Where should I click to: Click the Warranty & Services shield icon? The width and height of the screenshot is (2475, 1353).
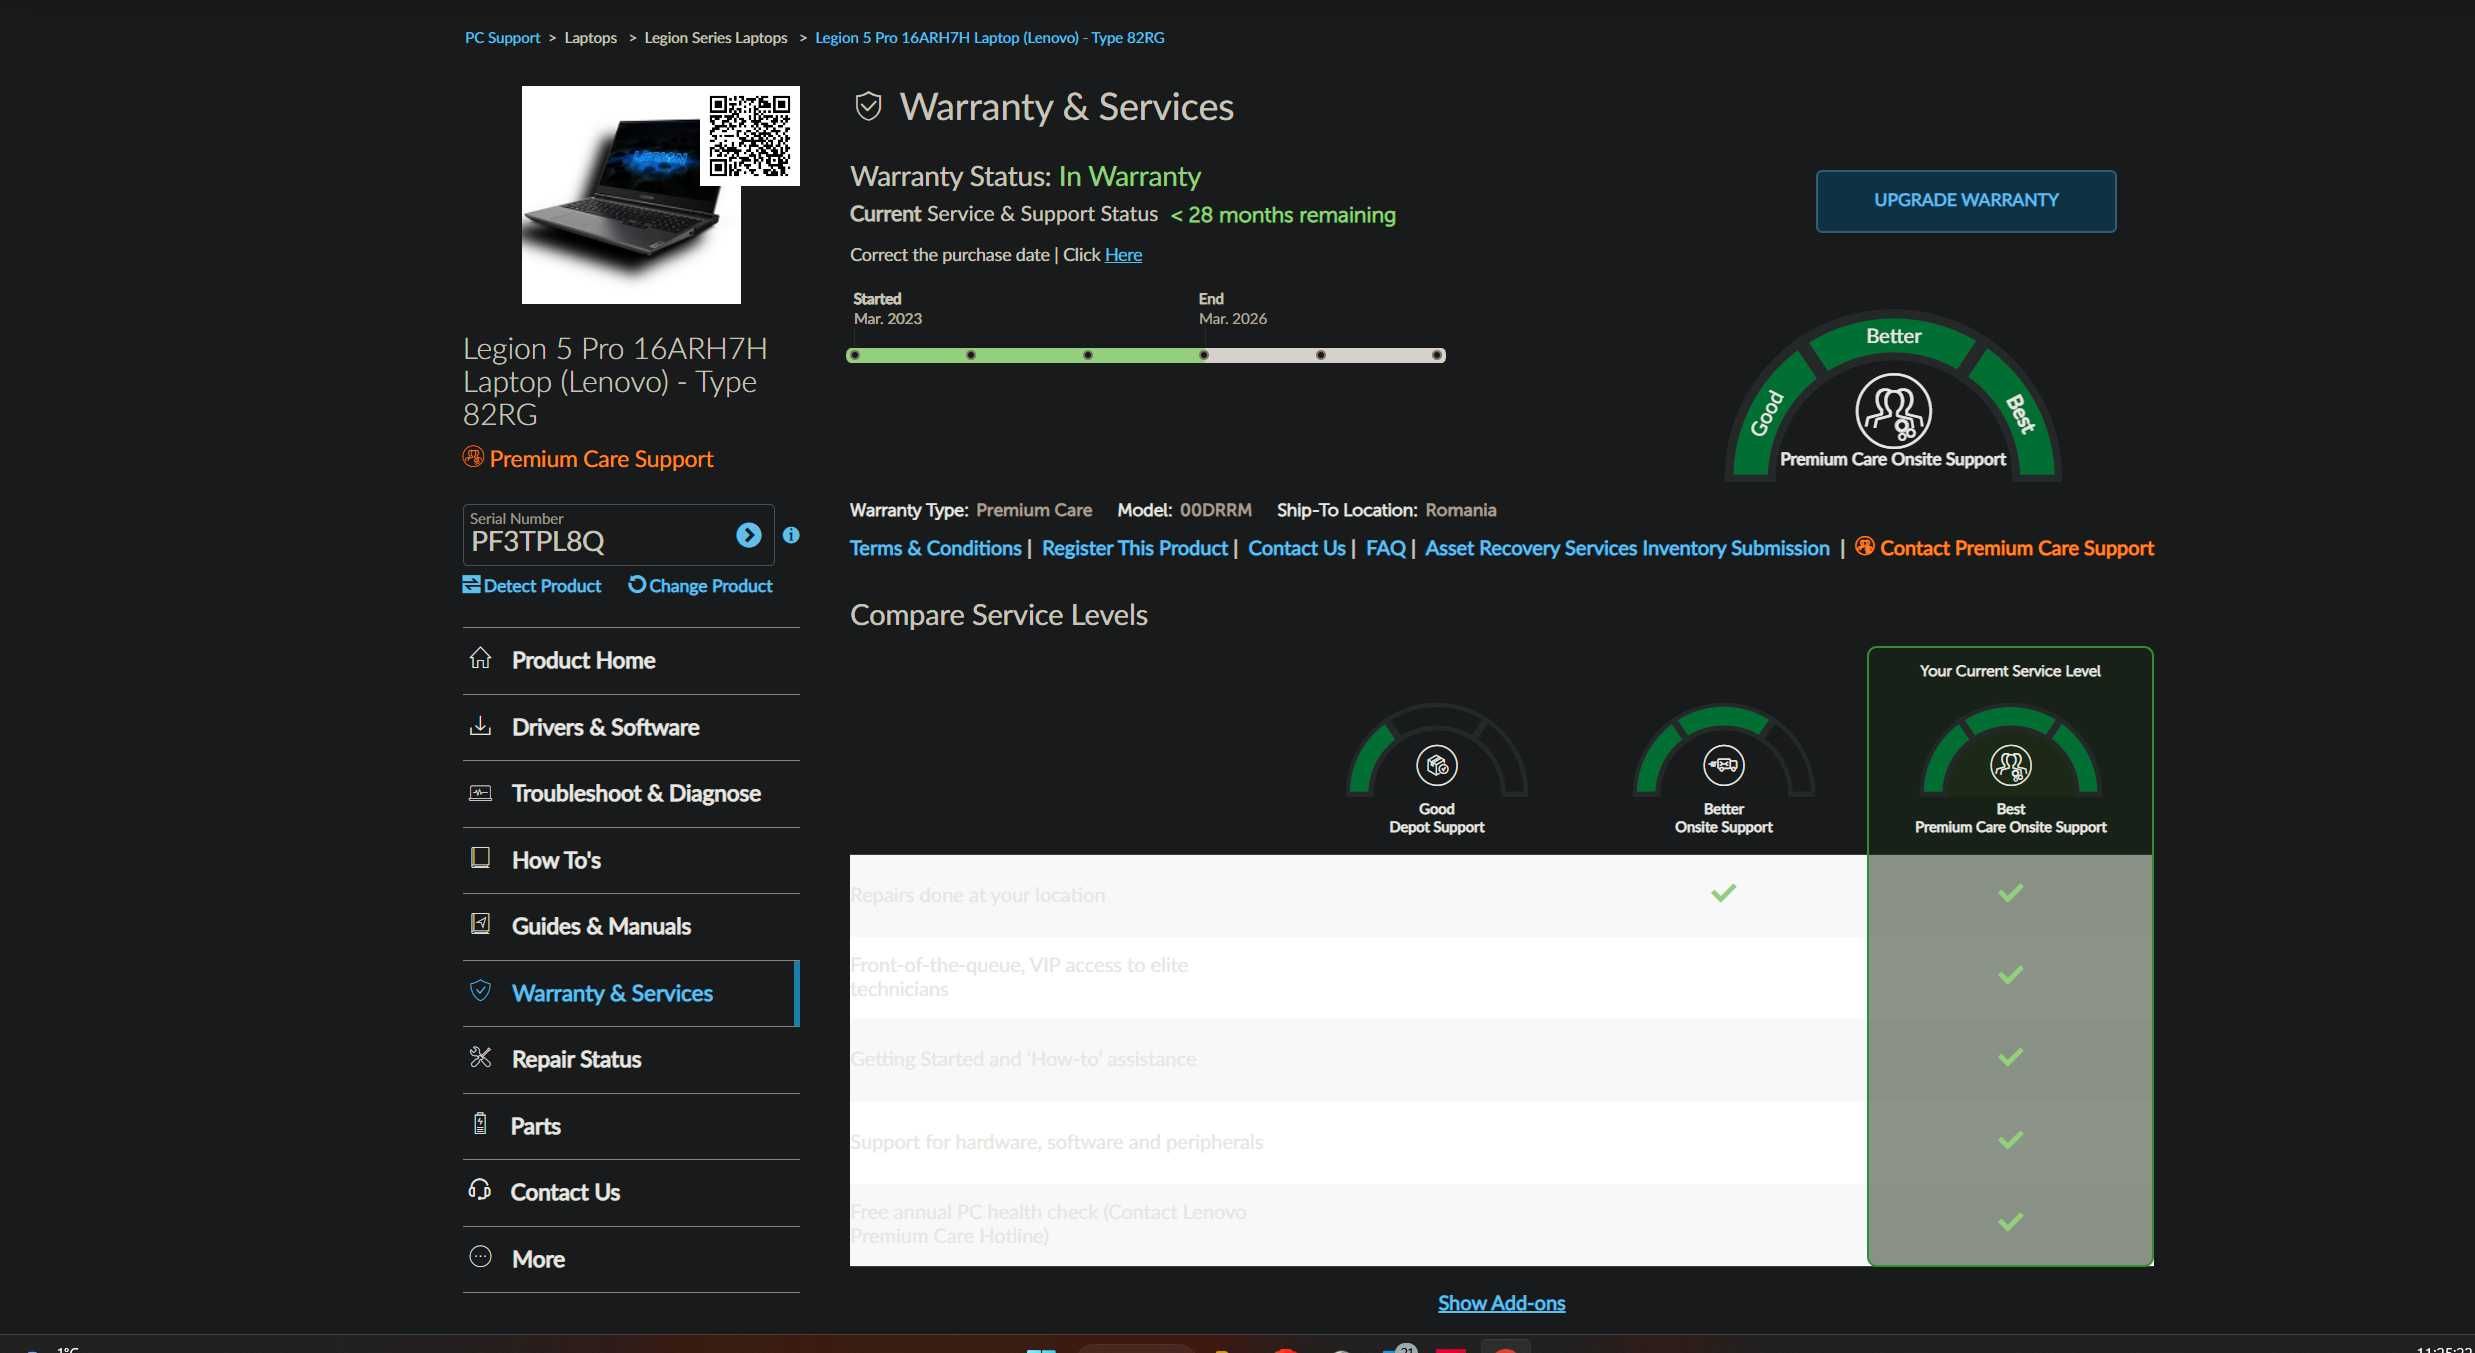481,991
